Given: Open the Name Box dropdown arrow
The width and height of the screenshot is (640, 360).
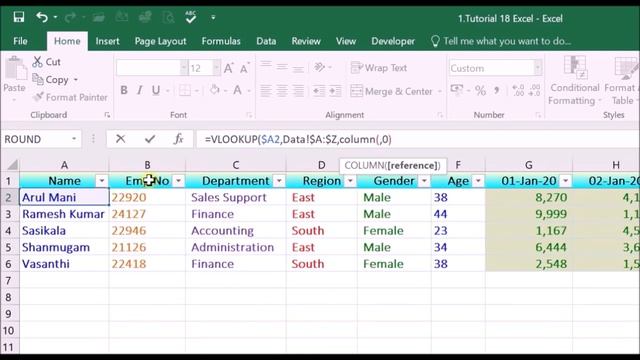Looking at the screenshot, I should tap(74, 139).
